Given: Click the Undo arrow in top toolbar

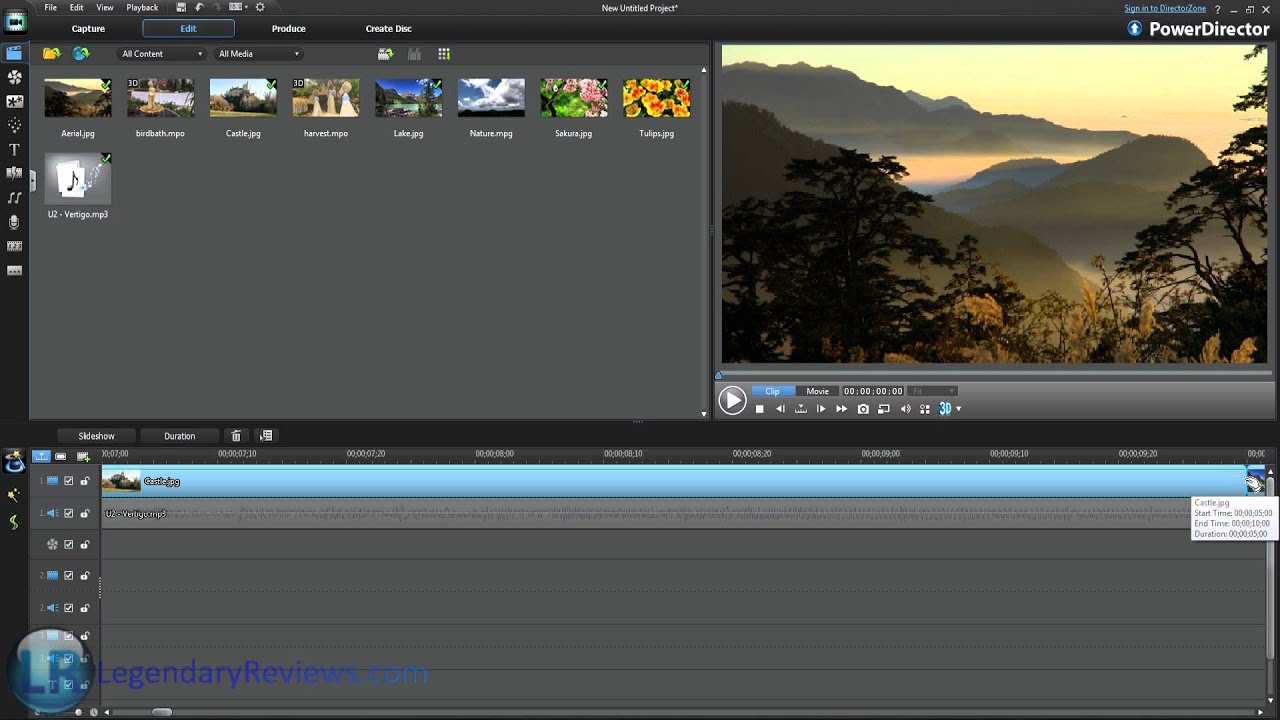Looking at the screenshot, I should click(x=199, y=7).
